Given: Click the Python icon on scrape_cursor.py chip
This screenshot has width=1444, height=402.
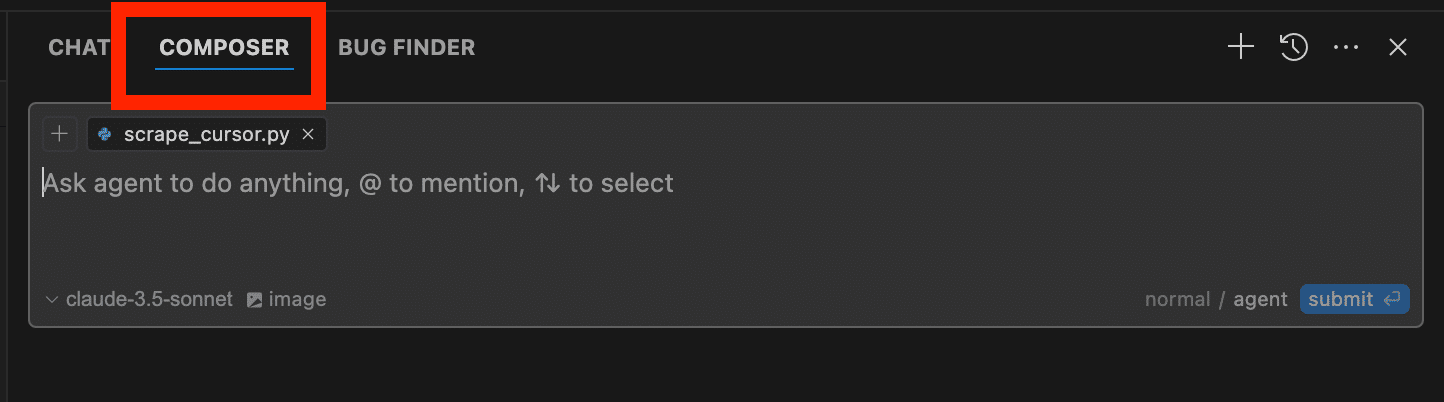Looking at the screenshot, I should (x=105, y=134).
